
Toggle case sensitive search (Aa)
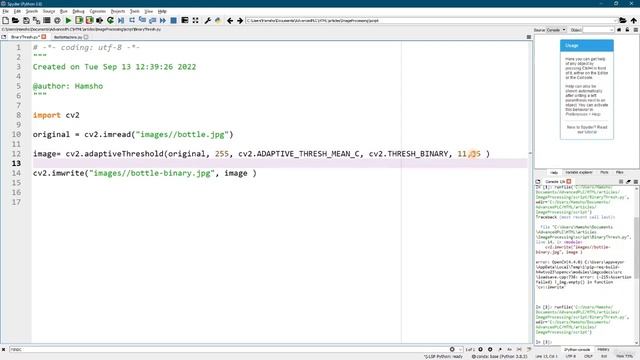coord(509,349)
